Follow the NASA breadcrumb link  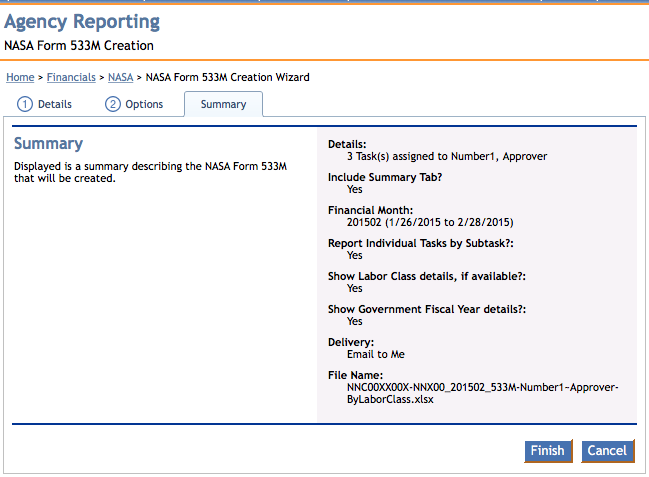(120, 77)
